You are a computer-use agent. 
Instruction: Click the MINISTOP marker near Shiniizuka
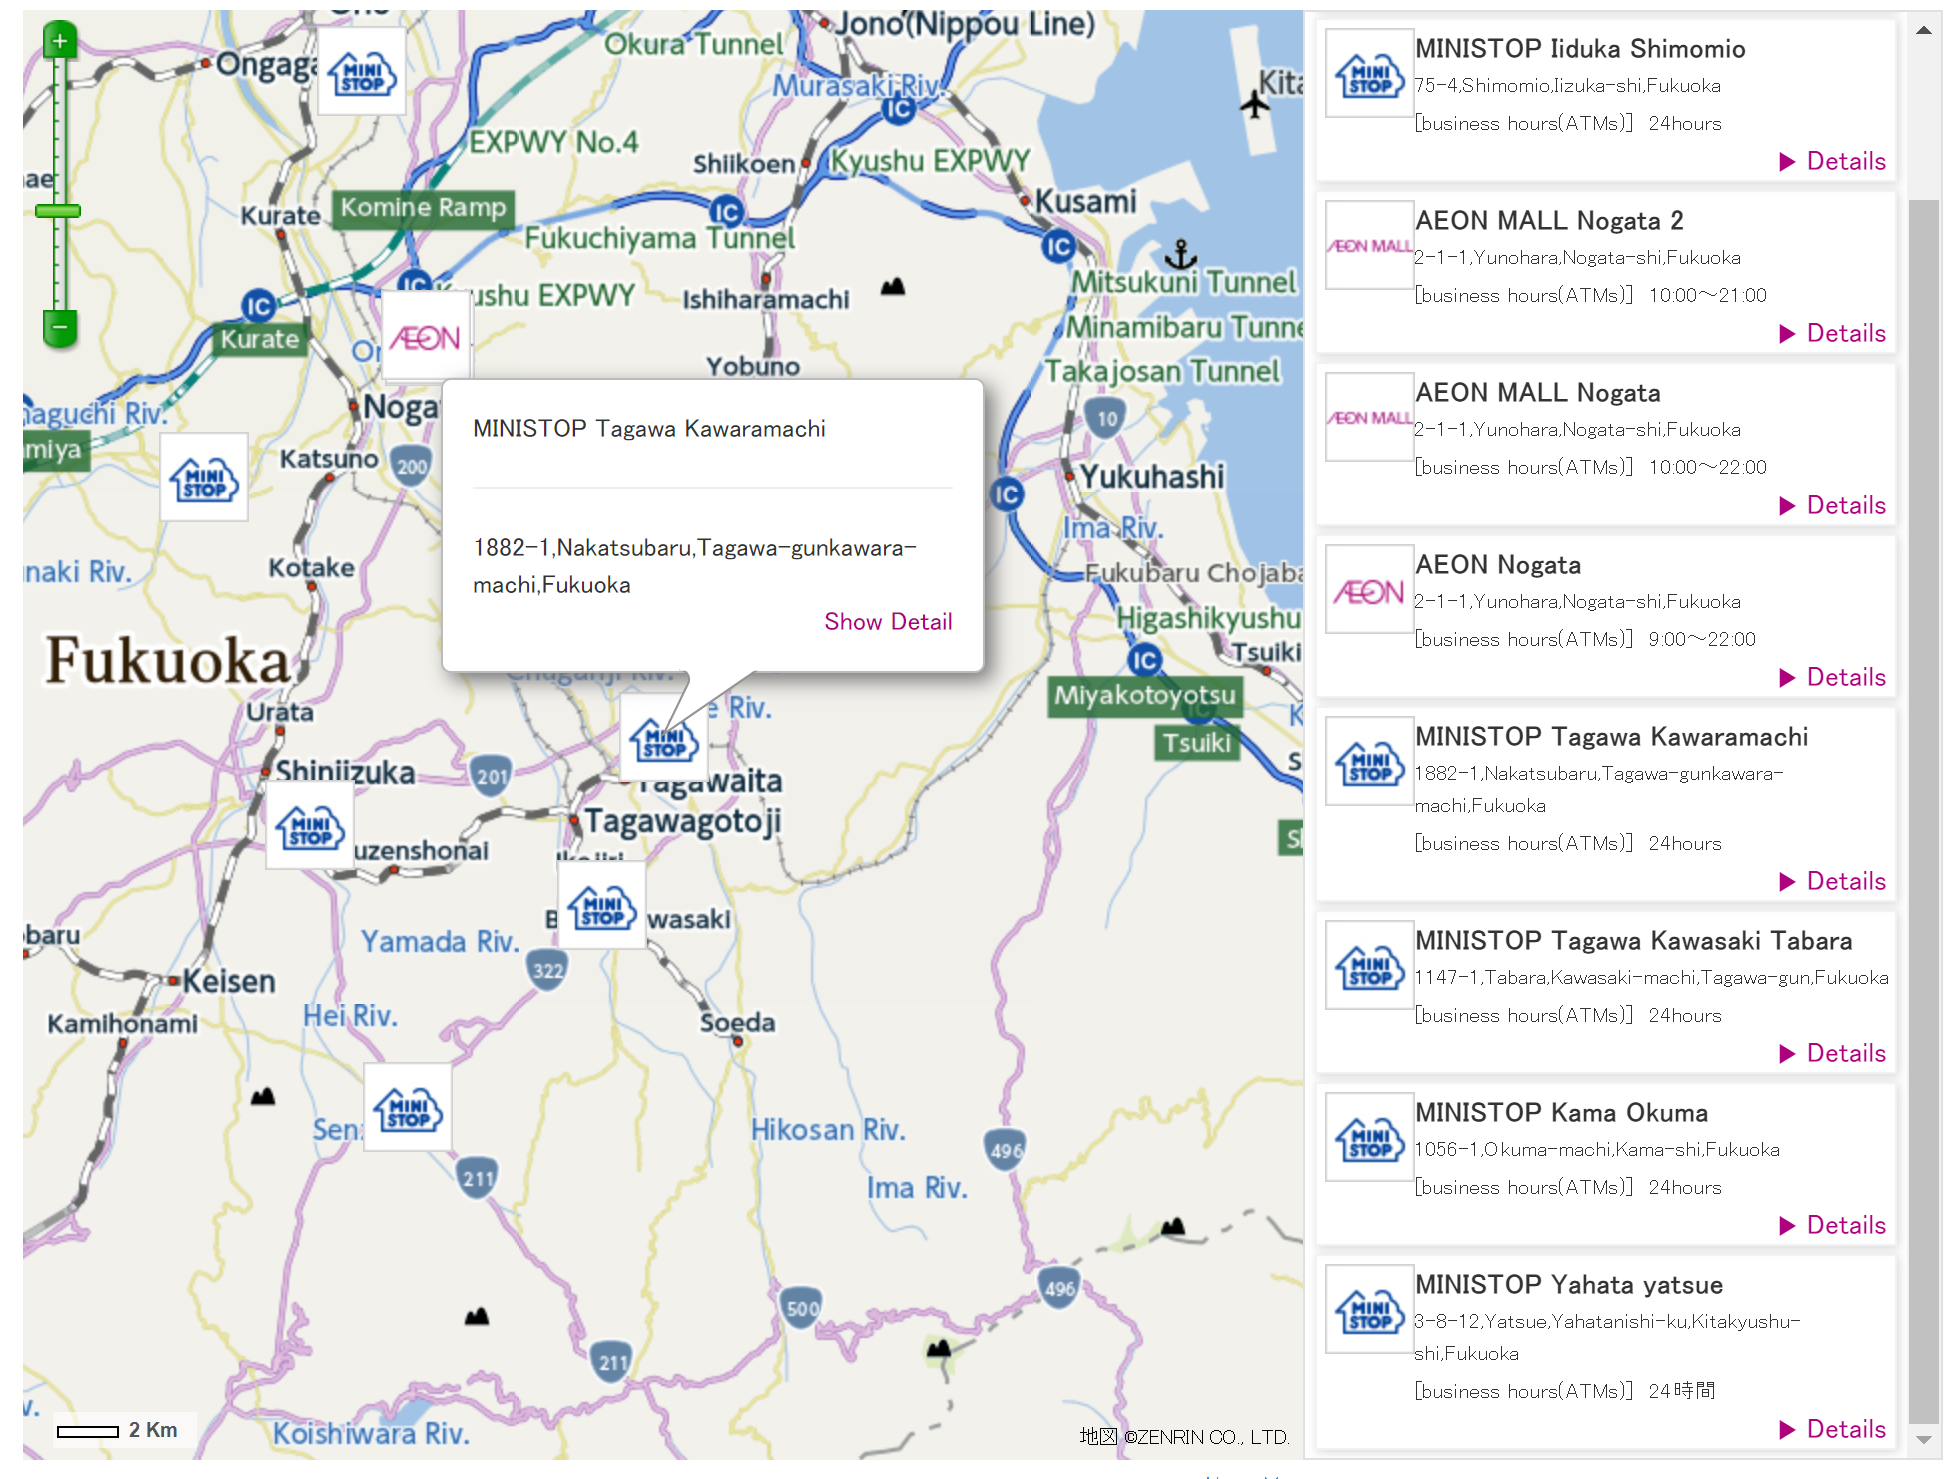pos(310,826)
